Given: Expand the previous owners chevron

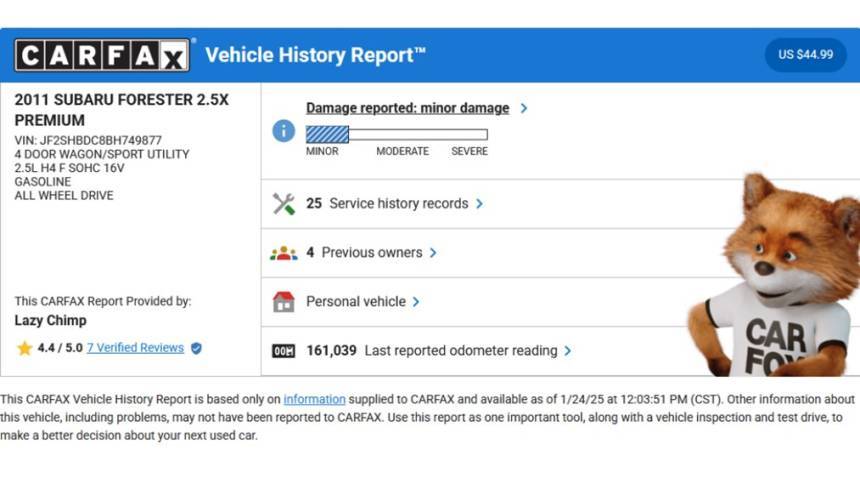Looking at the screenshot, I should 433,252.
